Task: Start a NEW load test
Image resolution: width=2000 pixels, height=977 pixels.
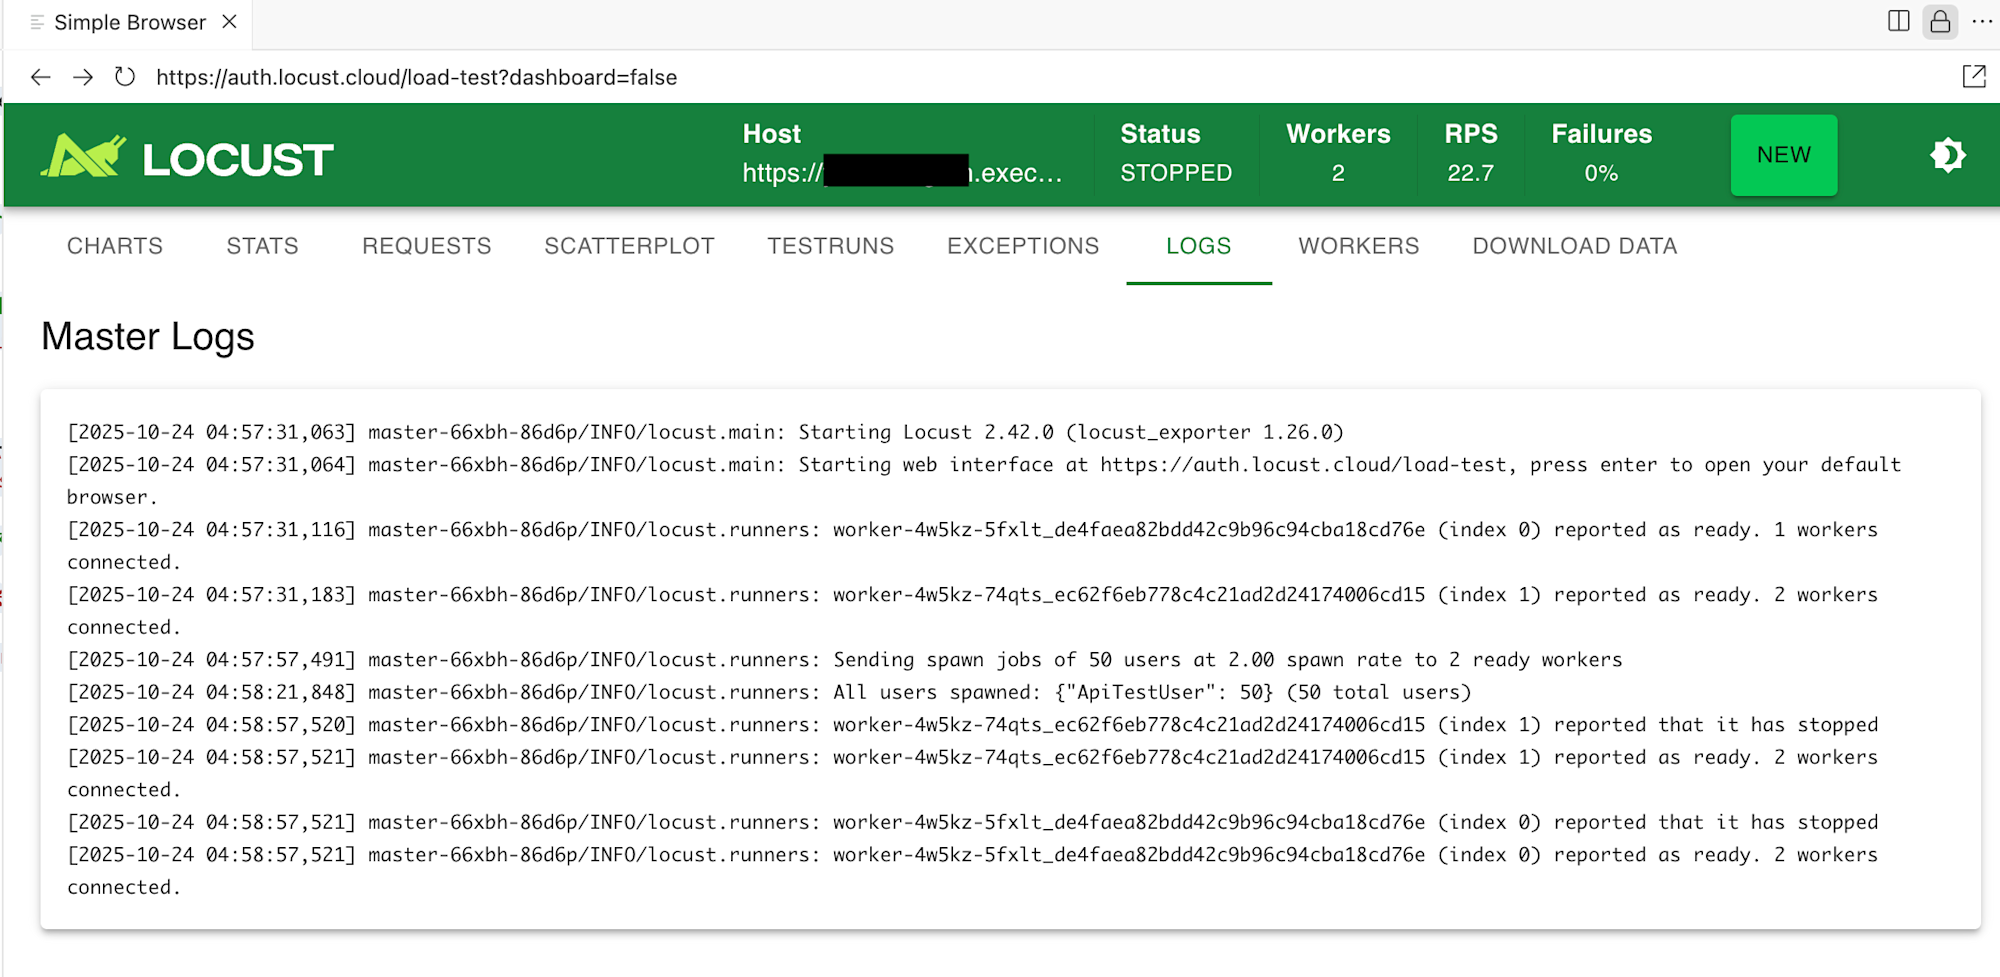Action: click(1783, 155)
